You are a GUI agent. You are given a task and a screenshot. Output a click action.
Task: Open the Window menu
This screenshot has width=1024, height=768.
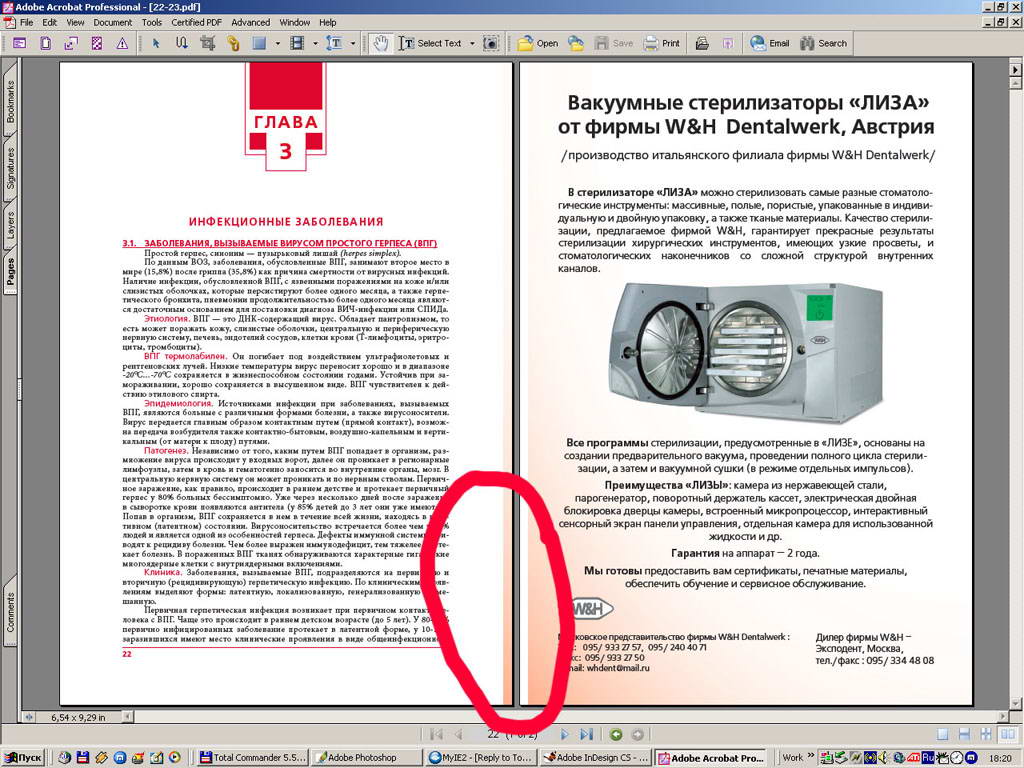(295, 22)
